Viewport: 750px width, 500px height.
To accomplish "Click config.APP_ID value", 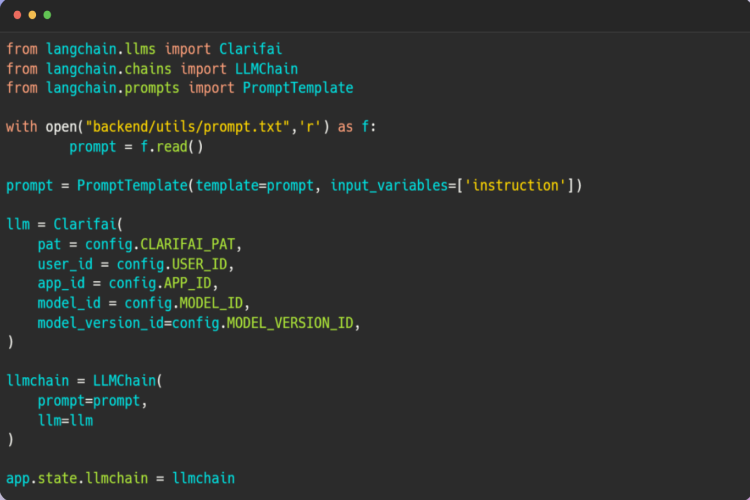I will [160, 283].
